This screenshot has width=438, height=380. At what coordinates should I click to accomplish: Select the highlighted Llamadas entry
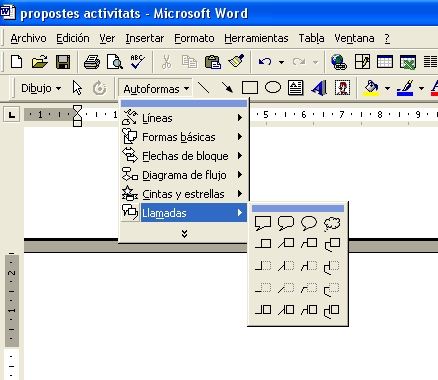[184, 213]
